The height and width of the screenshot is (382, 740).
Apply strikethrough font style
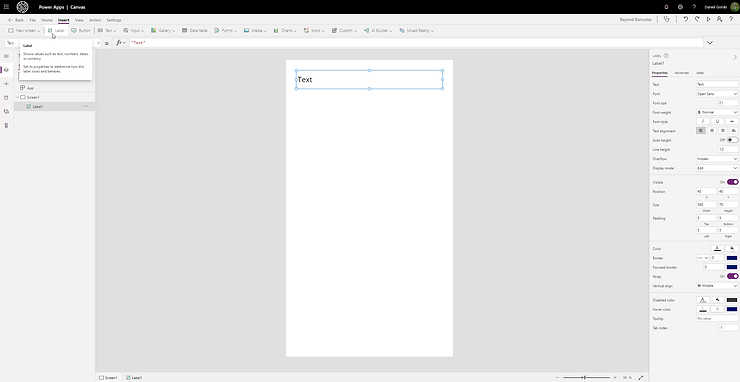point(732,121)
